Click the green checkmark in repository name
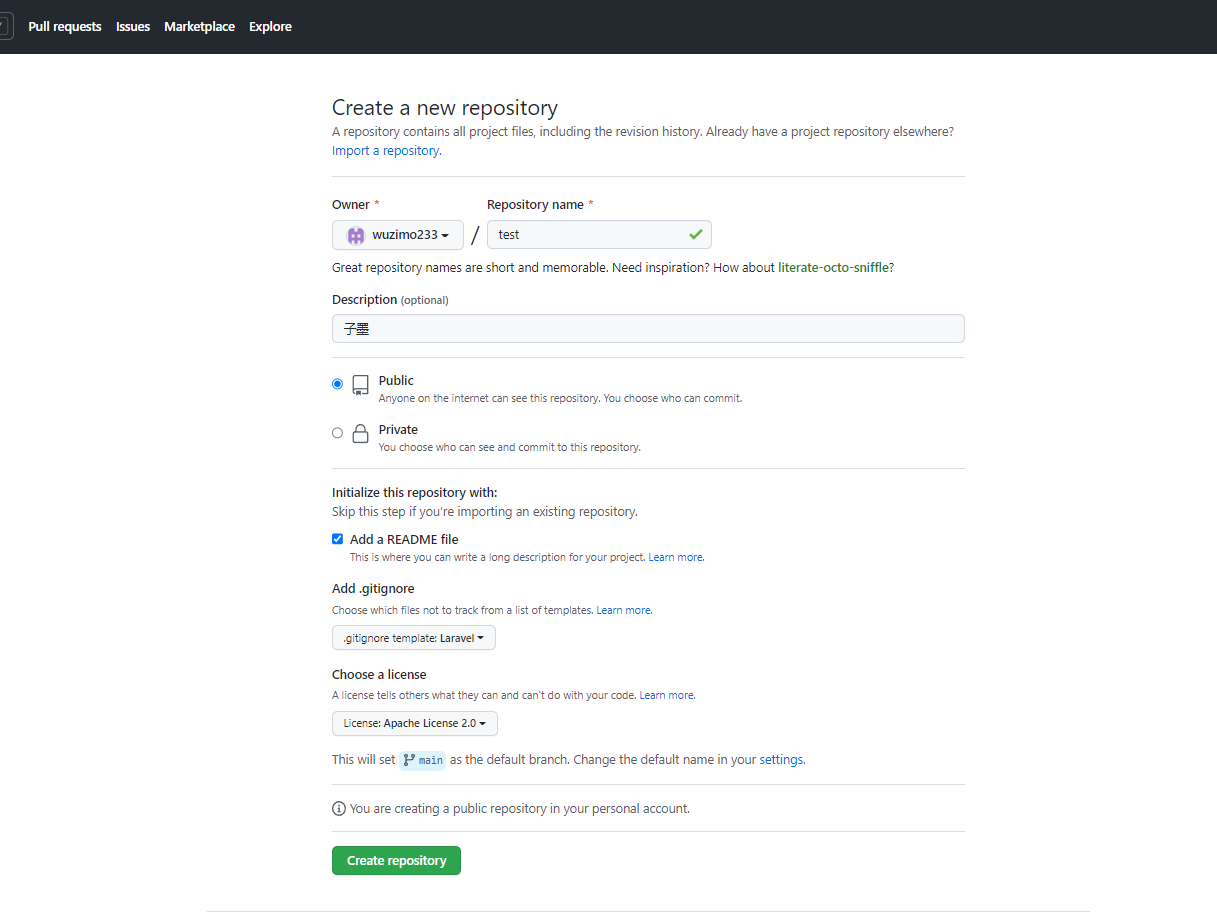1217x914 pixels. tap(695, 235)
